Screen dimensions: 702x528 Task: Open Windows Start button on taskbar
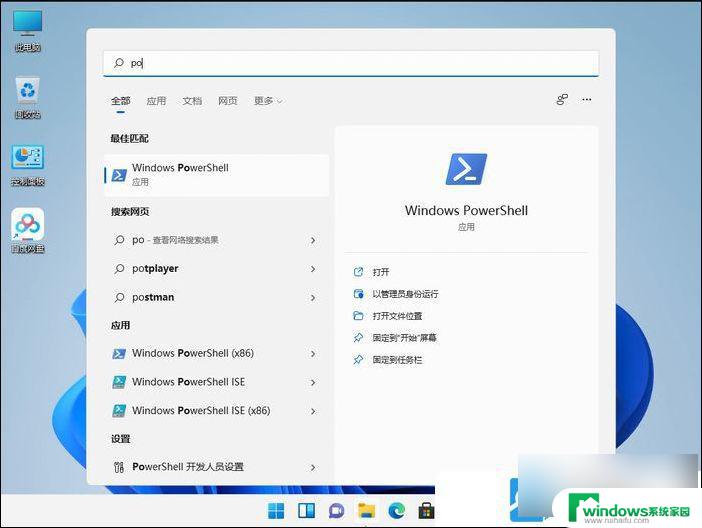[276, 511]
